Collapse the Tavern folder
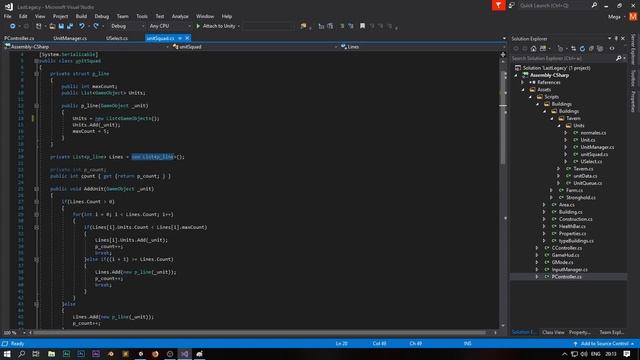The width and height of the screenshot is (640, 360). [x=552, y=118]
